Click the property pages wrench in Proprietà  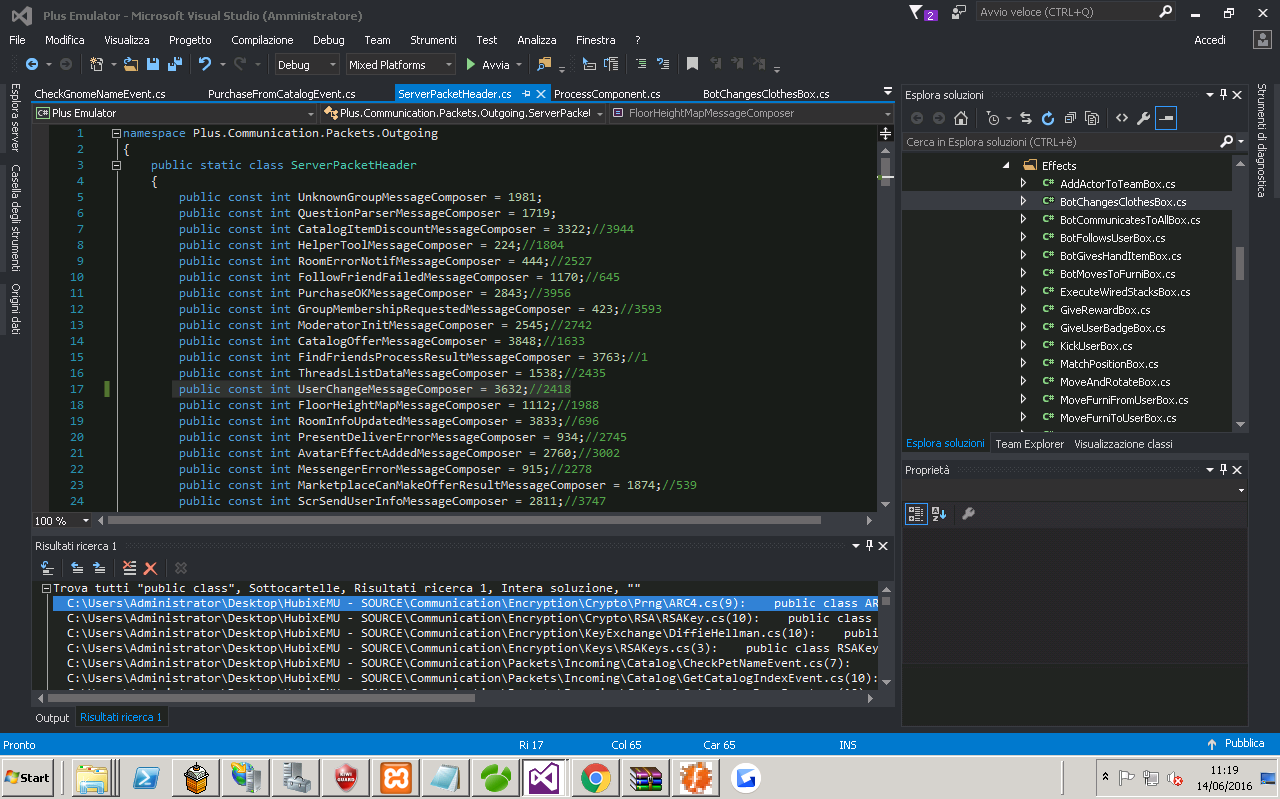(x=967, y=514)
